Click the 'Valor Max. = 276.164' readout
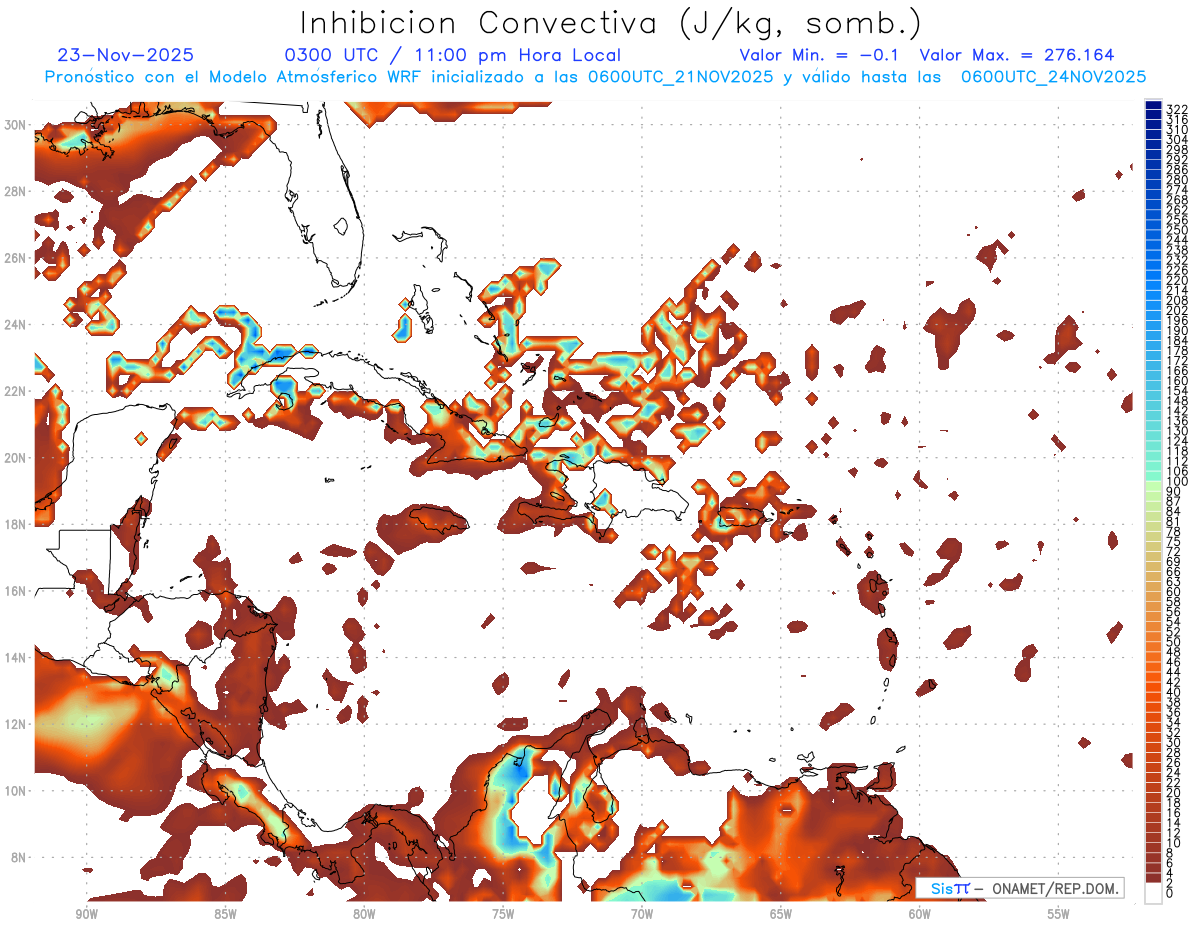 coord(1017,55)
